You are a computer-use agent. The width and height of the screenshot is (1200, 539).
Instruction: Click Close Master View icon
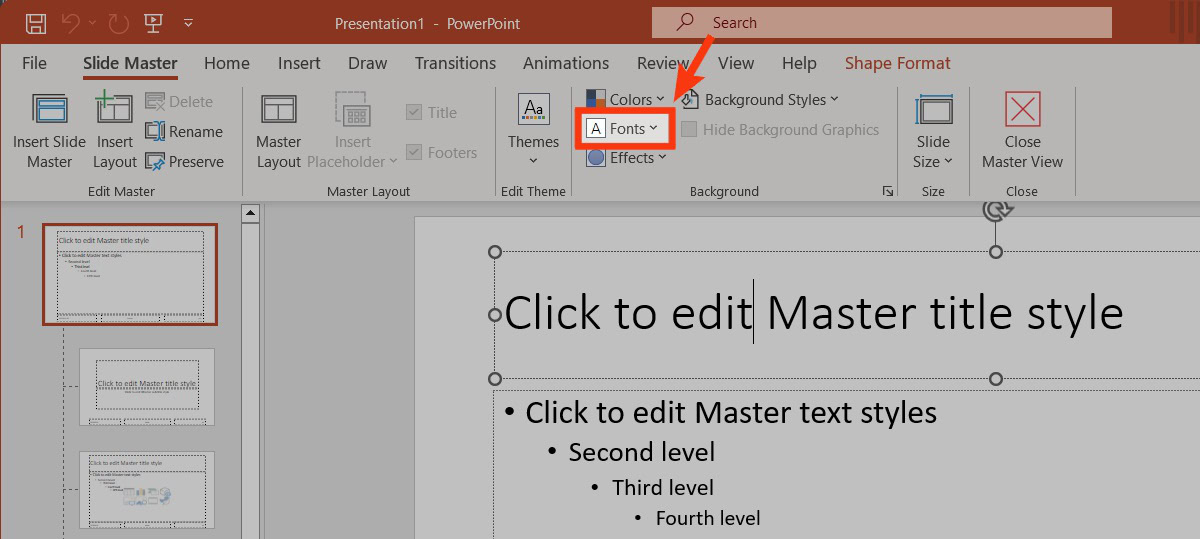click(x=1022, y=110)
